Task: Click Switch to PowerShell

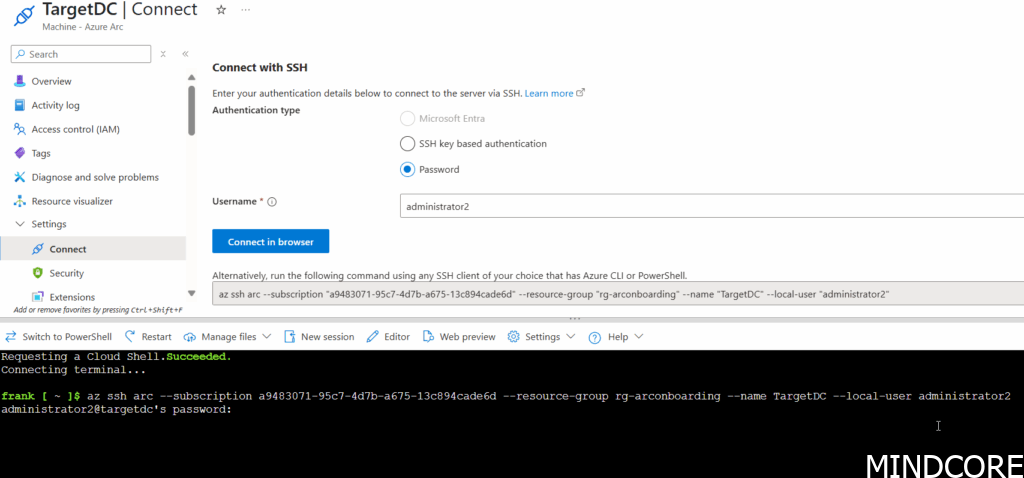Action: point(59,337)
